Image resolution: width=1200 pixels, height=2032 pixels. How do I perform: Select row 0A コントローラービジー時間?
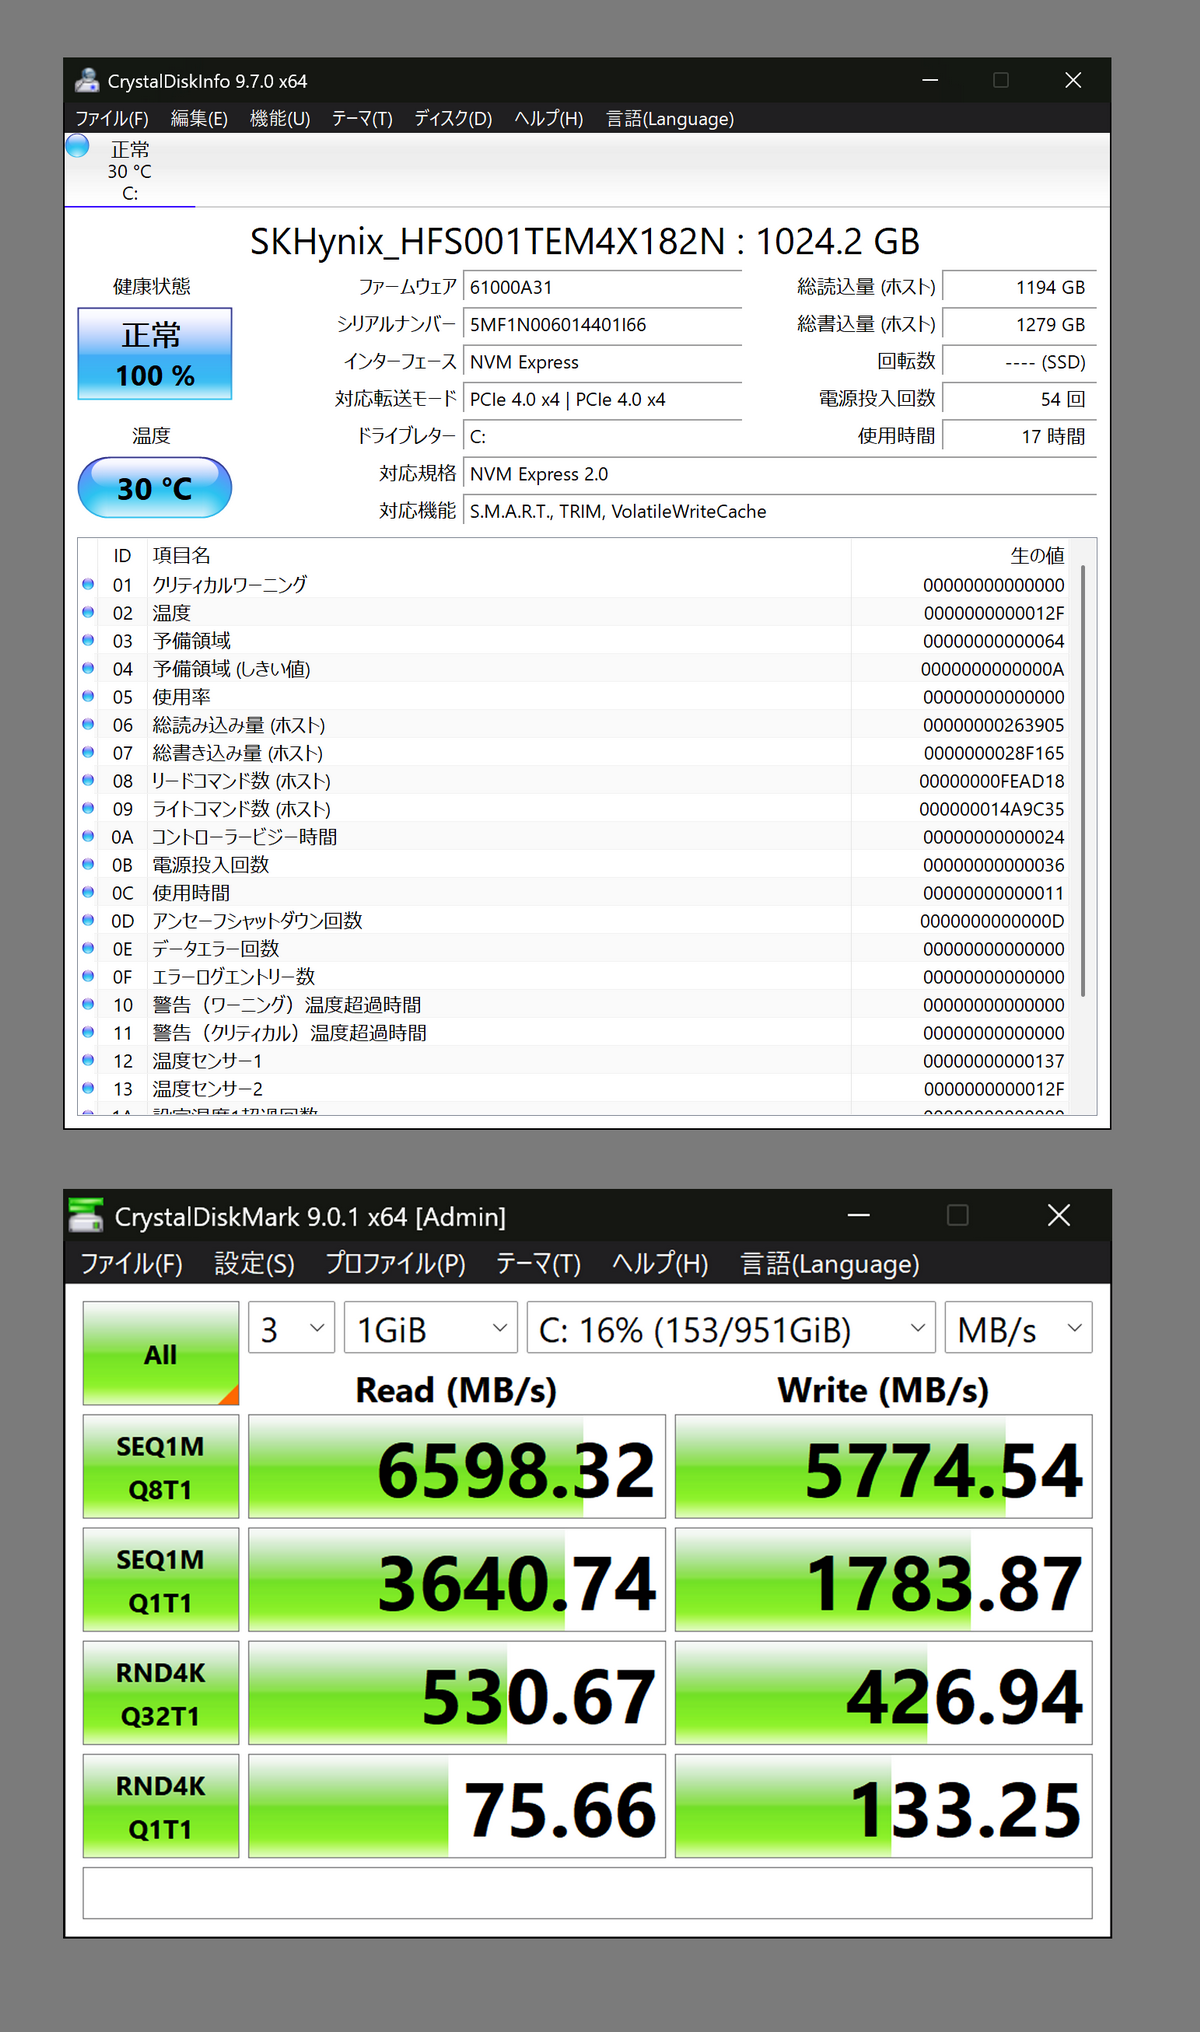574,837
